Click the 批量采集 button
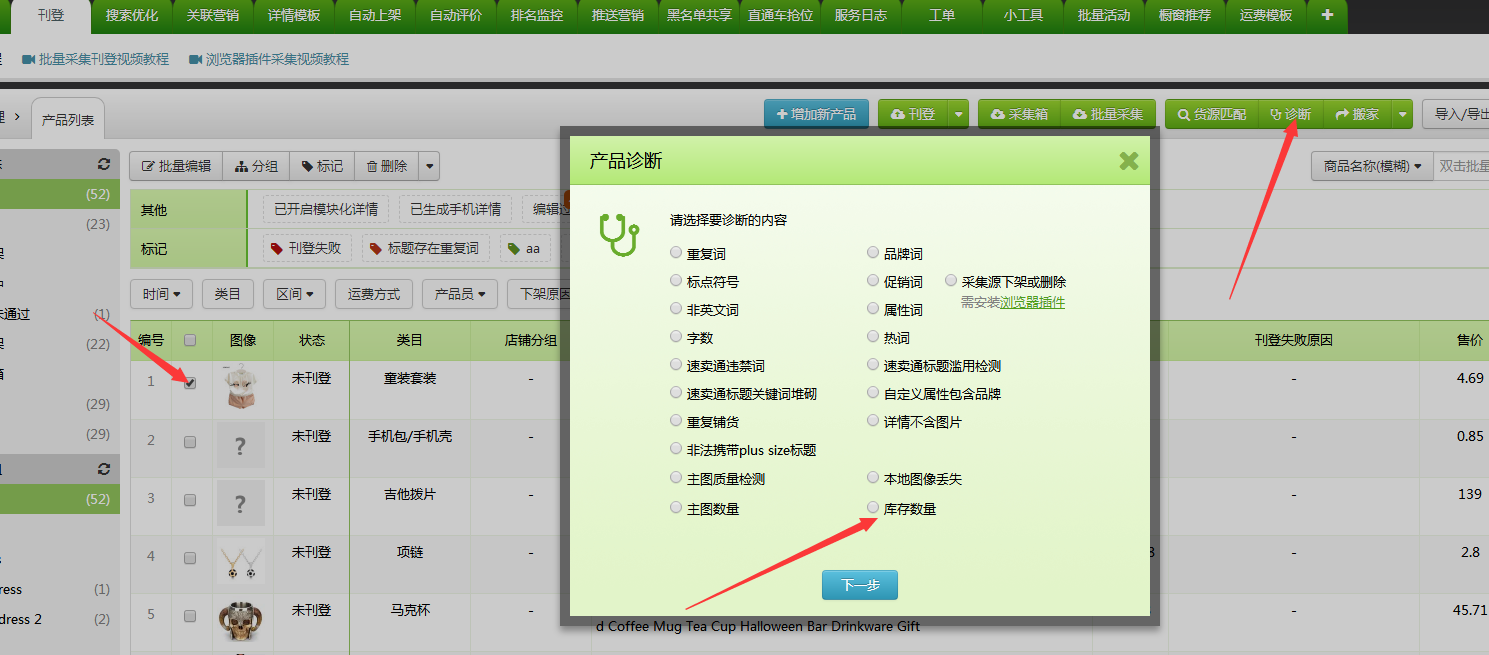1489x655 pixels. [x=1108, y=114]
